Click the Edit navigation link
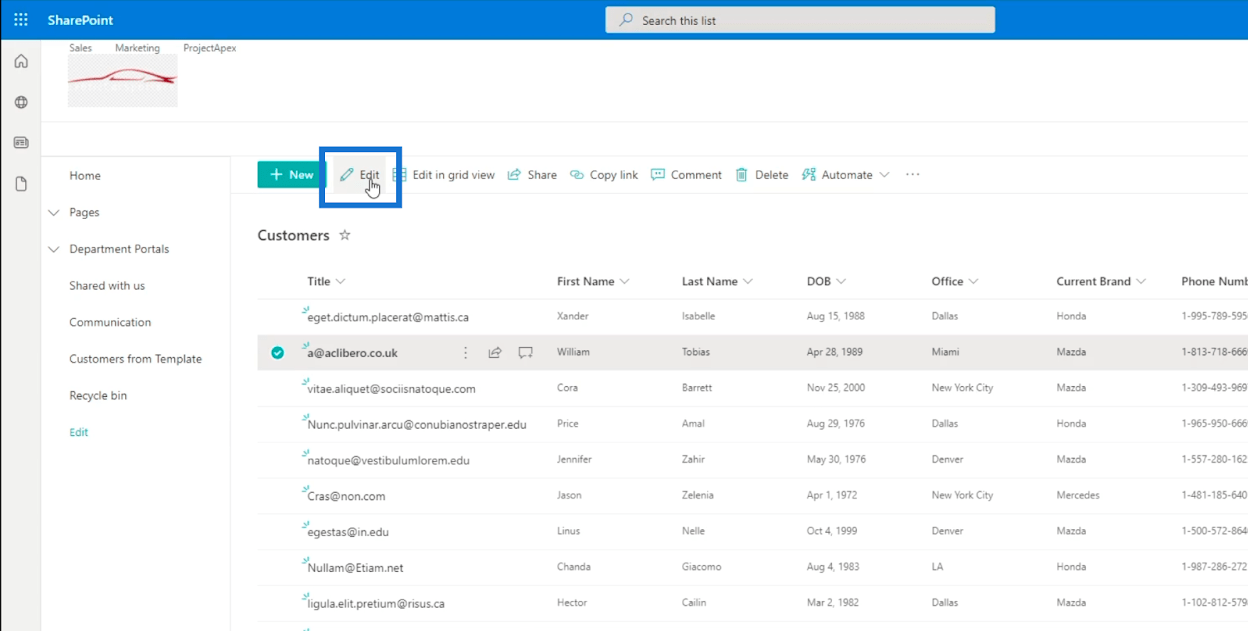 (79, 432)
